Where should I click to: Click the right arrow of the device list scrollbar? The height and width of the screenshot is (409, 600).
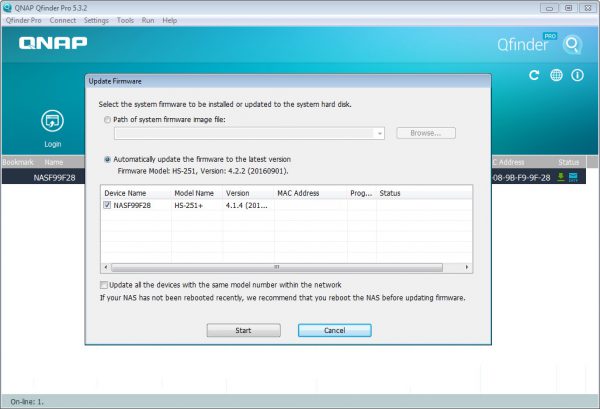[x=467, y=267]
